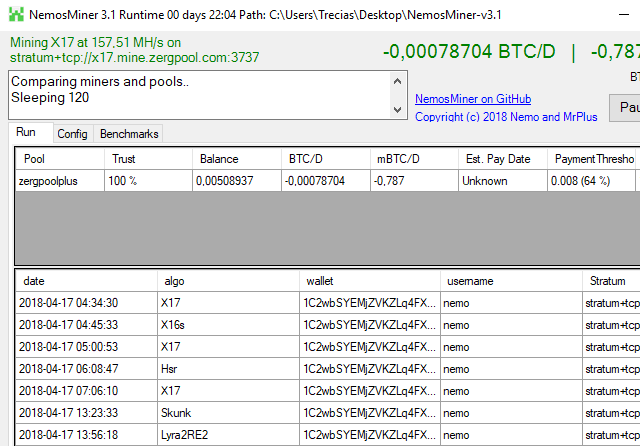Sort by the Est. Pay Date column header
640x446 pixels.
[503, 159]
